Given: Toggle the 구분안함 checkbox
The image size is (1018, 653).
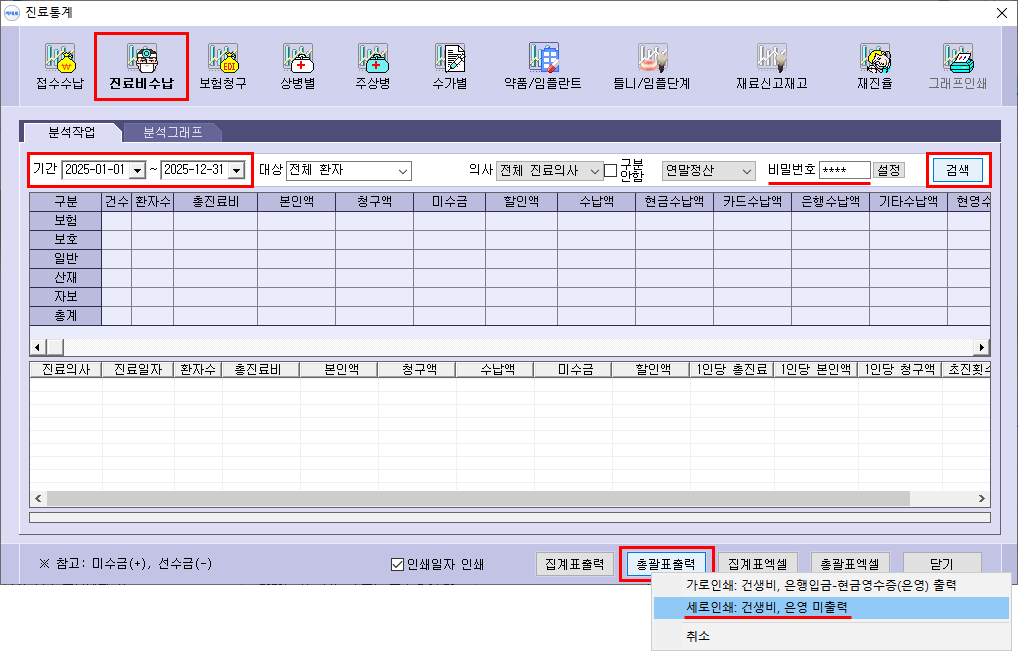Looking at the screenshot, I should click(611, 171).
